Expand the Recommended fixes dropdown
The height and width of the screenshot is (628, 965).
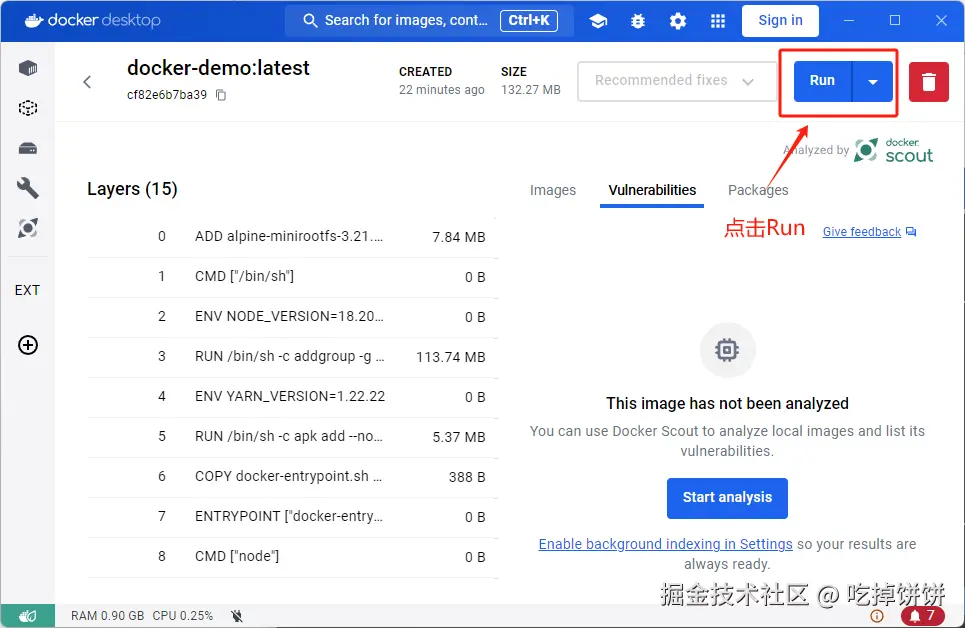tap(677, 81)
